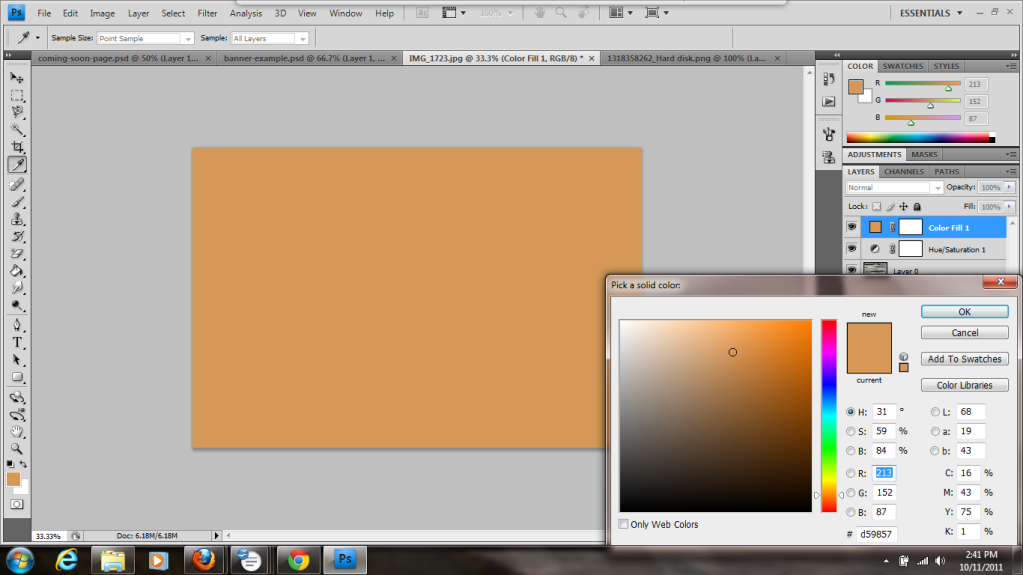This screenshot has height=575, width=1023.
Task: Enable Only Web Colors checkbox
Action: click(x=624, y=524)
